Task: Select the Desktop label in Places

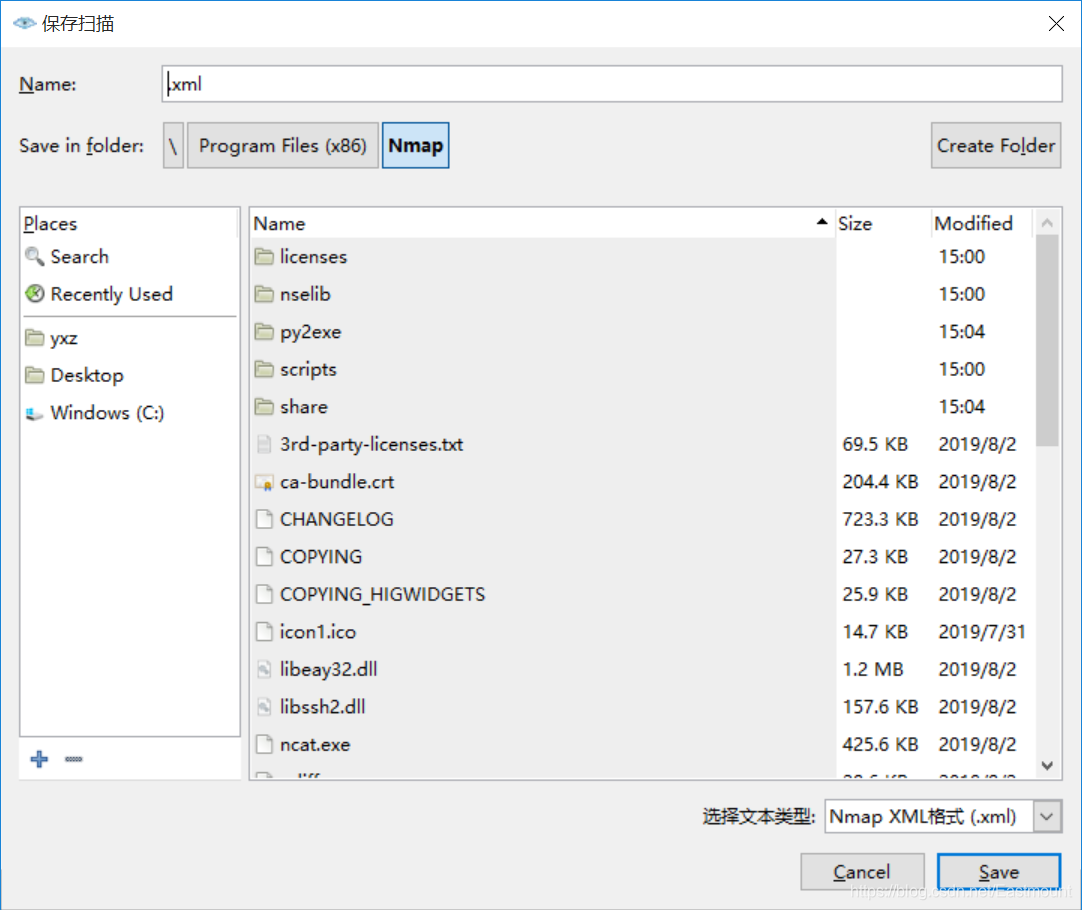Action: 87,375
